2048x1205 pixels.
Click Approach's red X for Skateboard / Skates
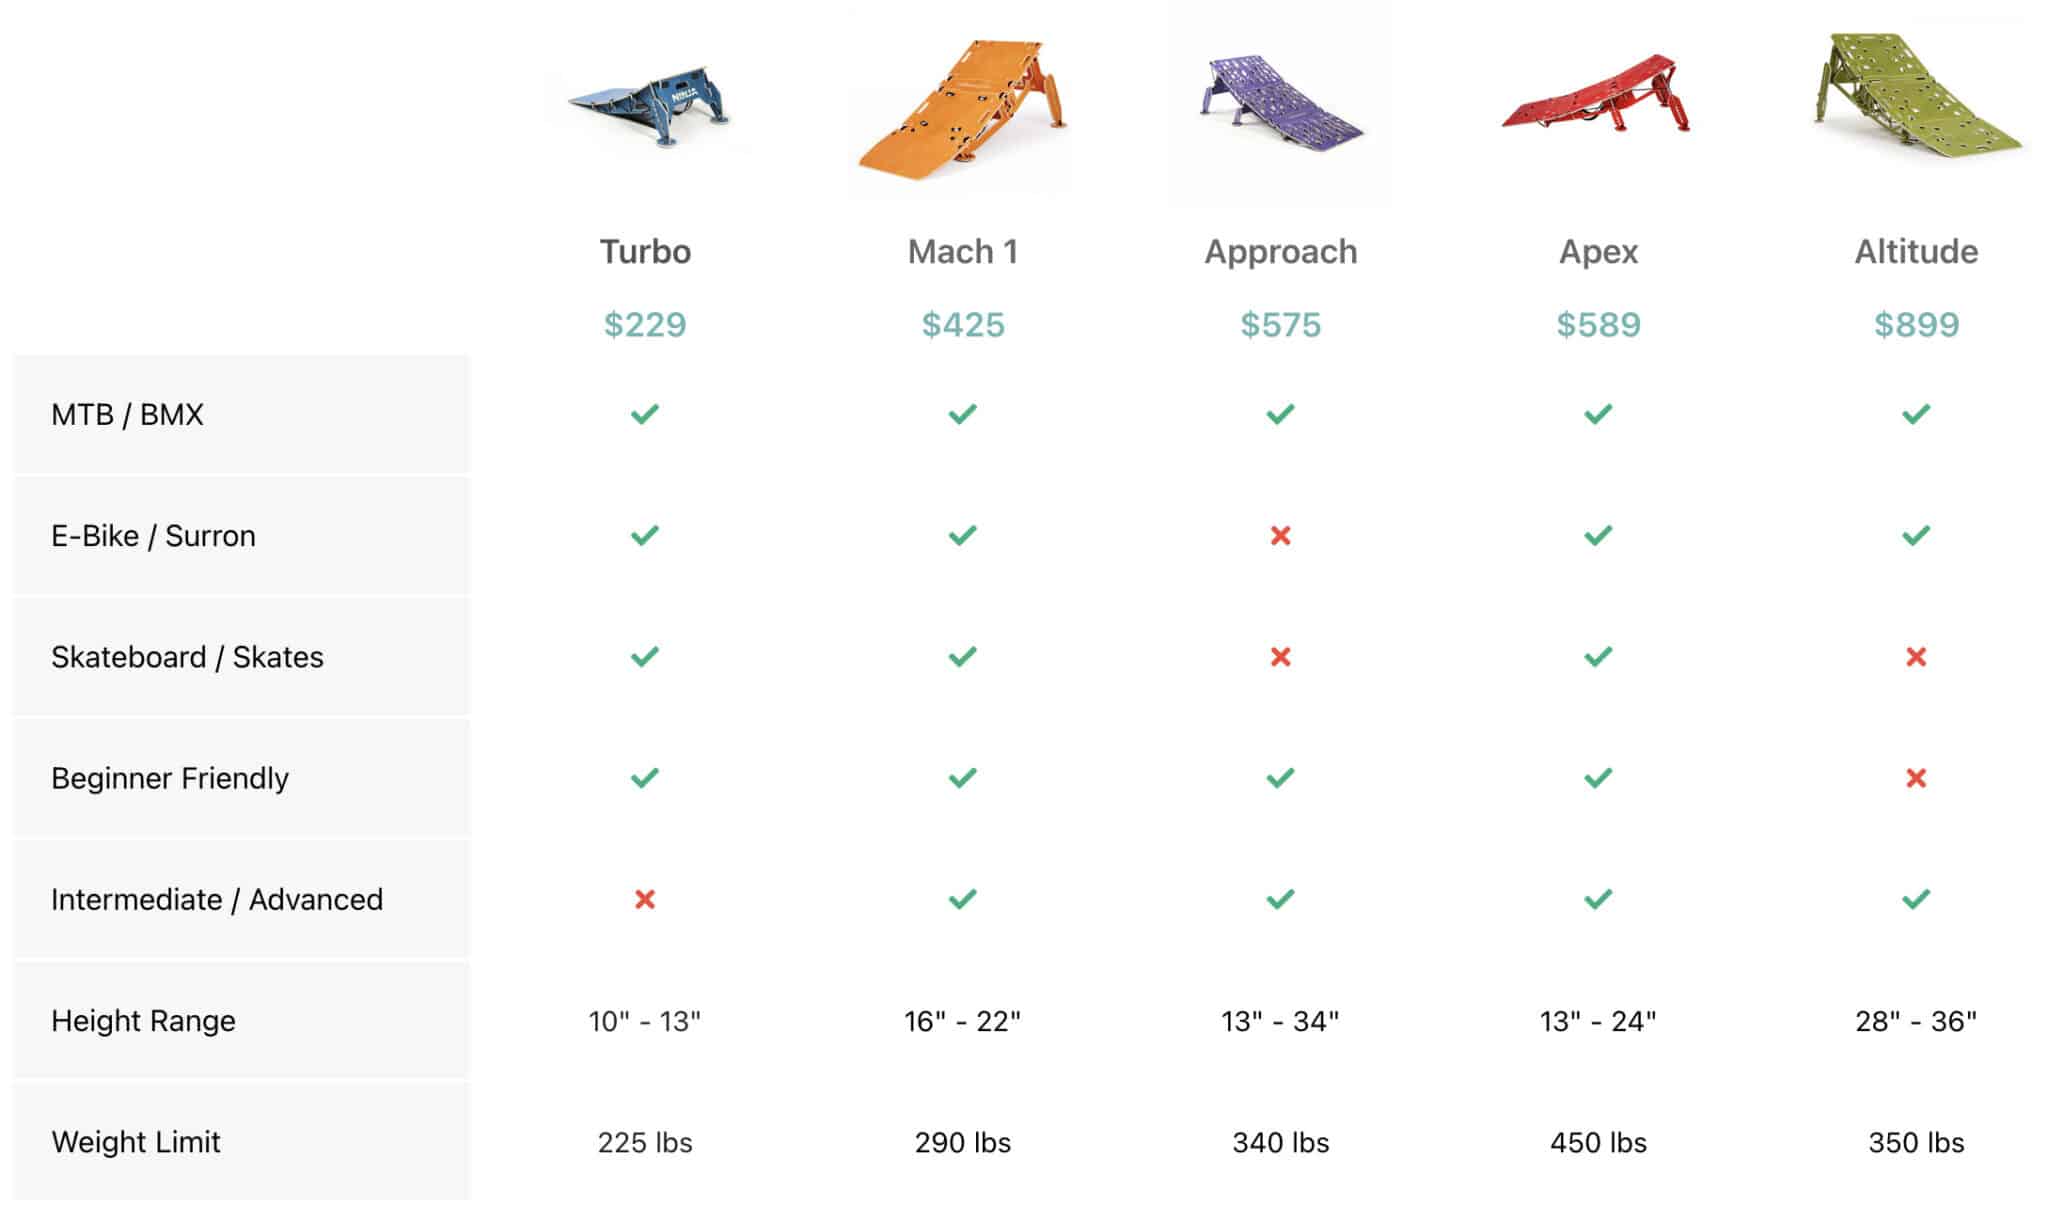click(1280, 657)
